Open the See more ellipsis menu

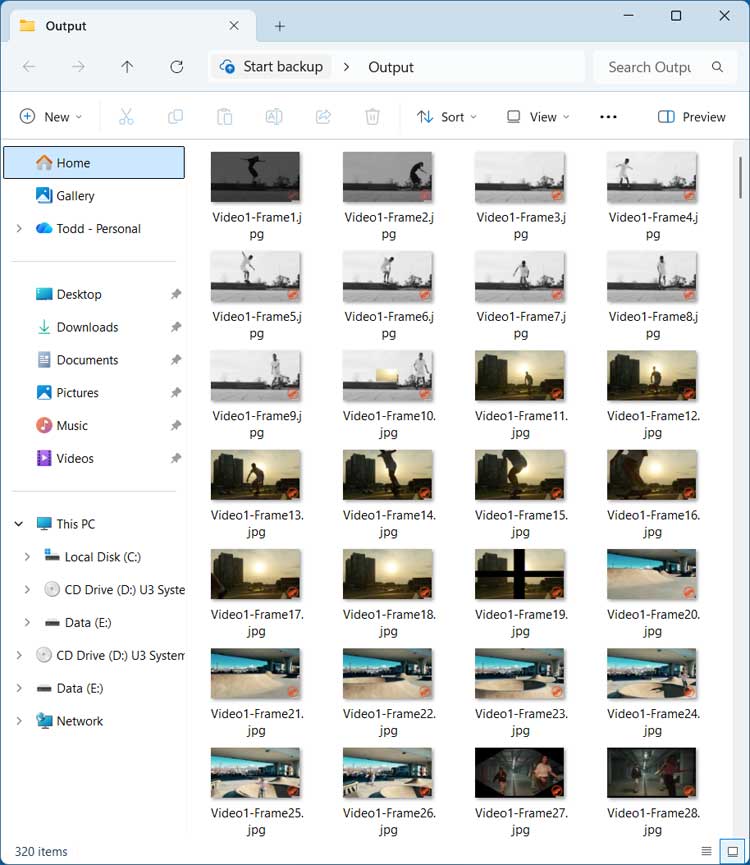(x=608, y=117)
